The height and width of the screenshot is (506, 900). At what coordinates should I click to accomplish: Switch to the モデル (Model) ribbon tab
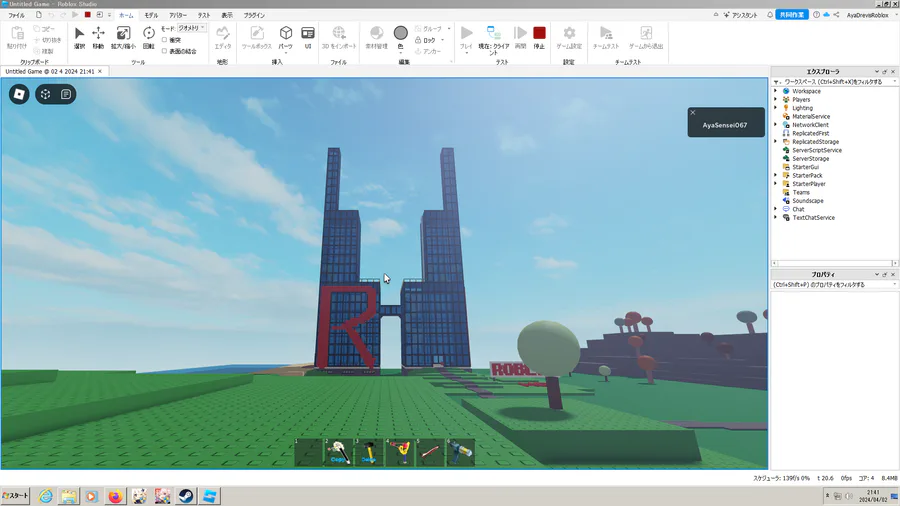point(151,15)
